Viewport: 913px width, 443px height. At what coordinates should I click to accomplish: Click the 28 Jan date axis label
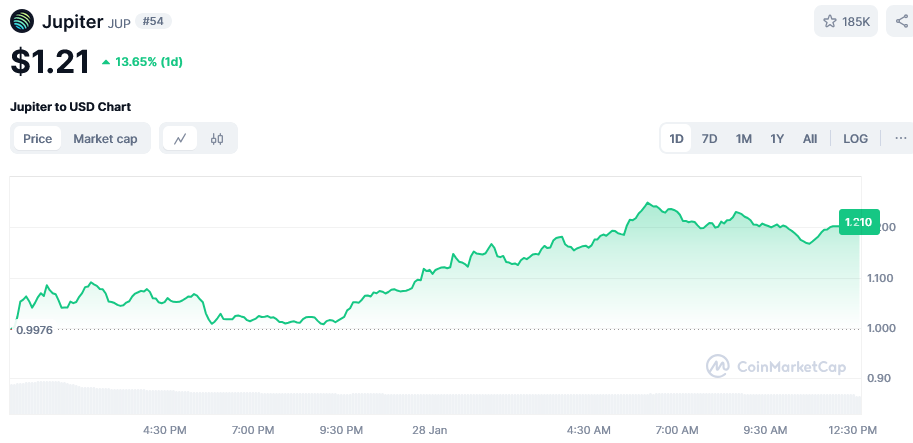point(430,430)
